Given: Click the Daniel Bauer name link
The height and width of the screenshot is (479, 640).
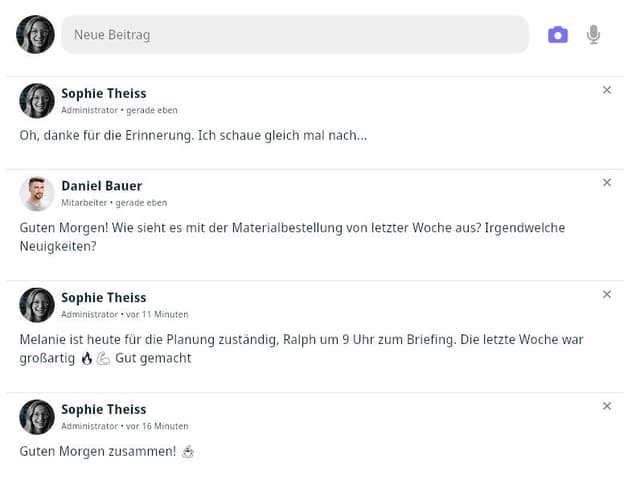Looking at the screenshot, I should click(102, 186).
